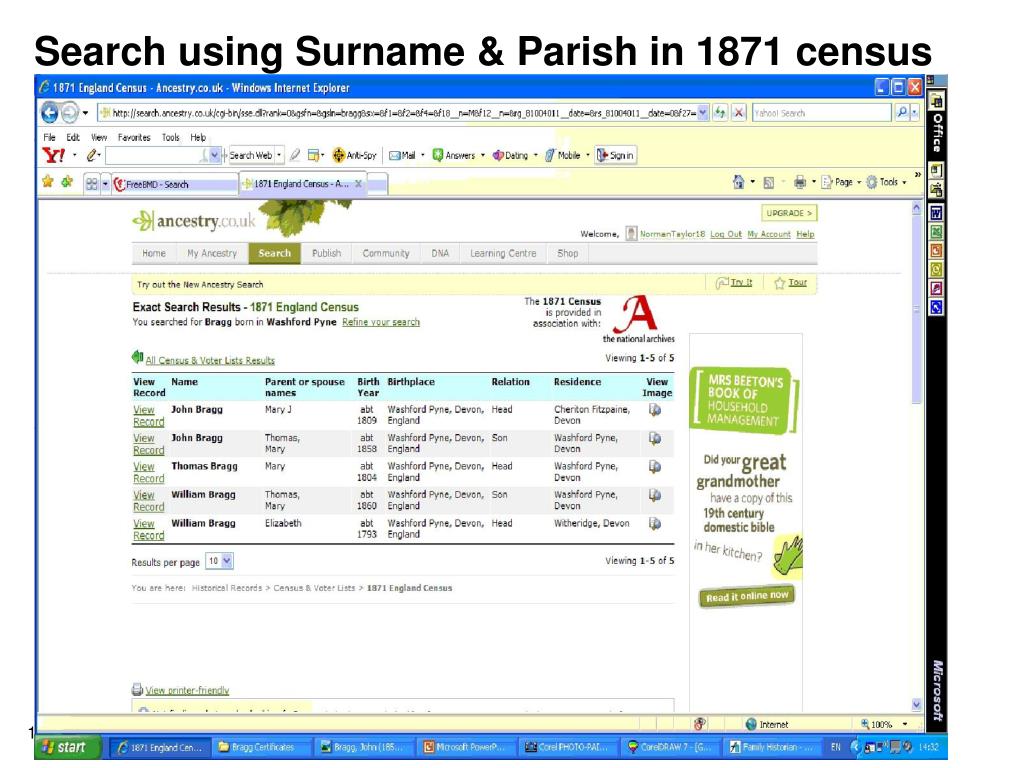This screenshot has width=1024, height=768.
Task: Click the browser Forward arrow button
Action: point(69,112)
